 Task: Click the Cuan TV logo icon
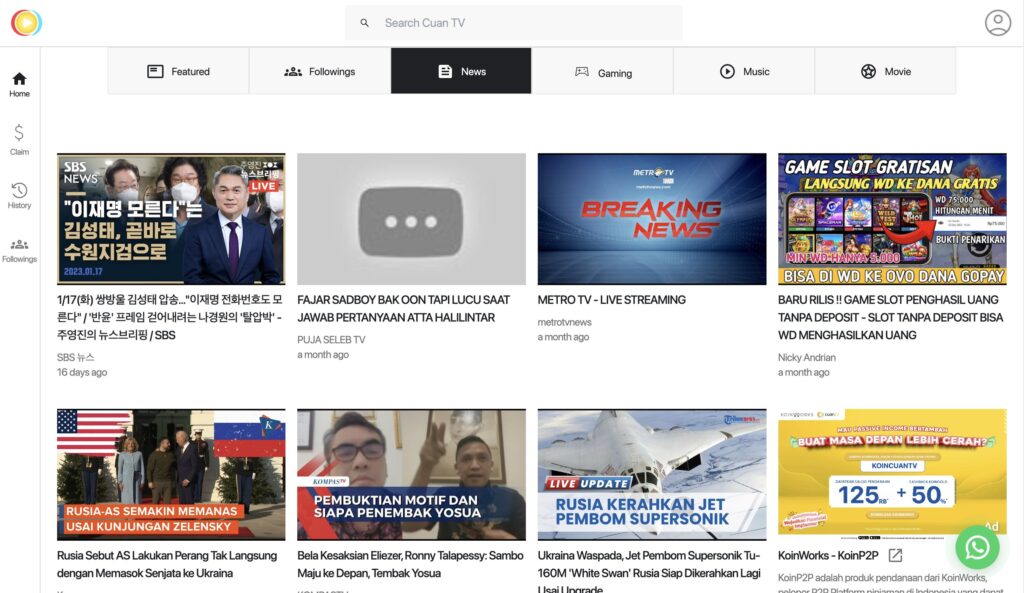click(x=26, y=22)
